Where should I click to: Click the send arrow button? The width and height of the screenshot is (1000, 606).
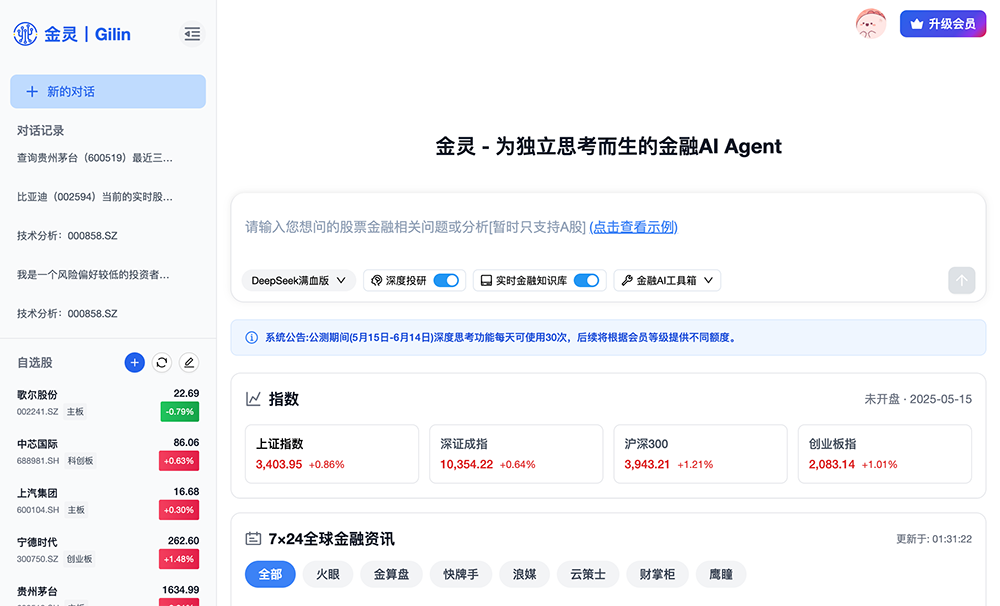point(961,280)
